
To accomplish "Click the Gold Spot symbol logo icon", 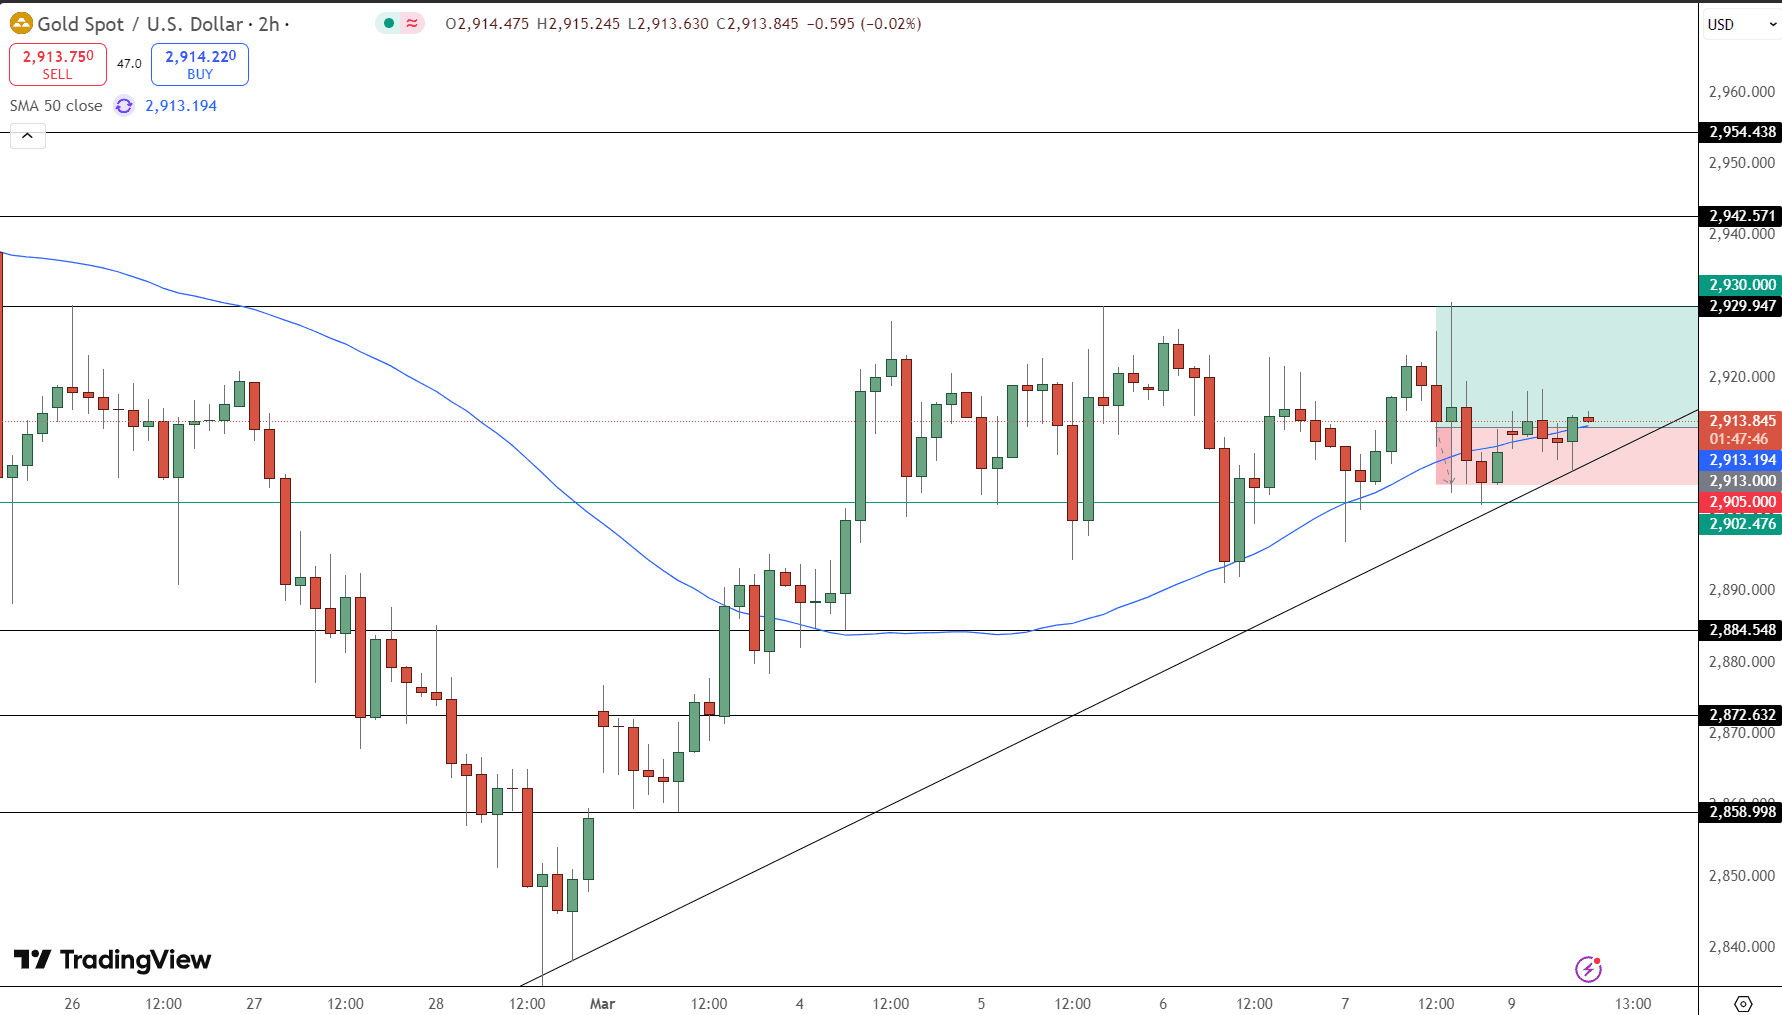I will 21,23.
